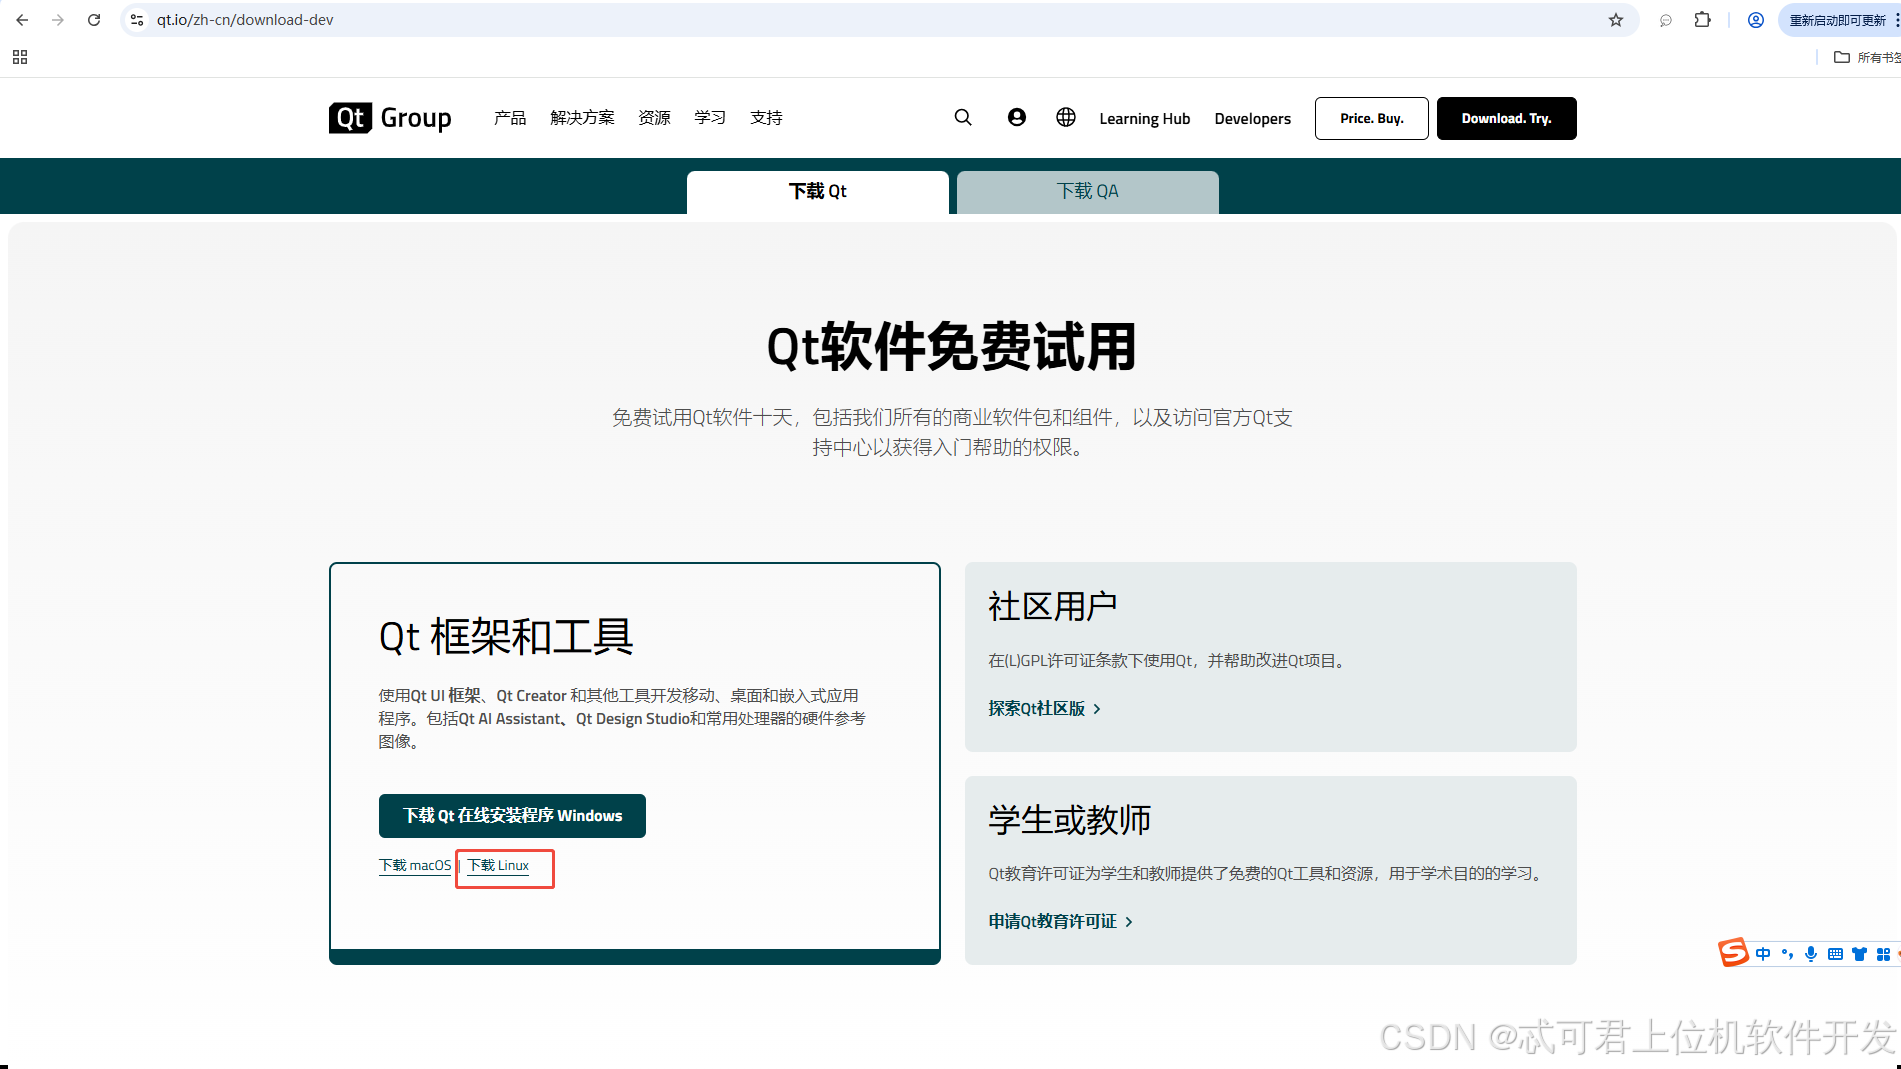Click the Download. Try. button
The height and width of the screenshot is (1069, 1901).
(1507, 118)
